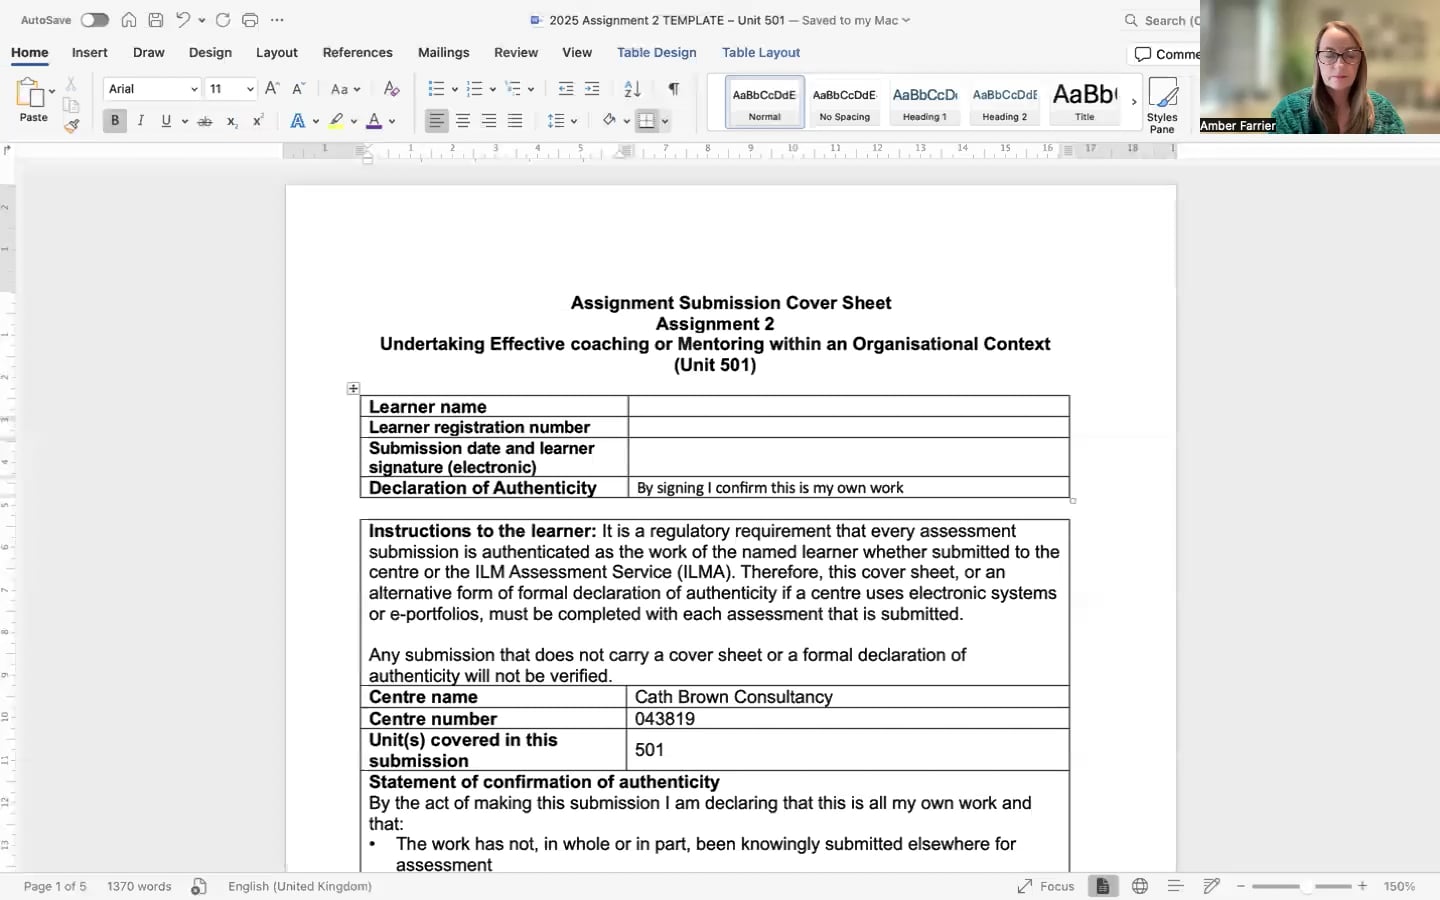Decrease font size with the small A icon
1440x900 pixels.
[298, 89]
